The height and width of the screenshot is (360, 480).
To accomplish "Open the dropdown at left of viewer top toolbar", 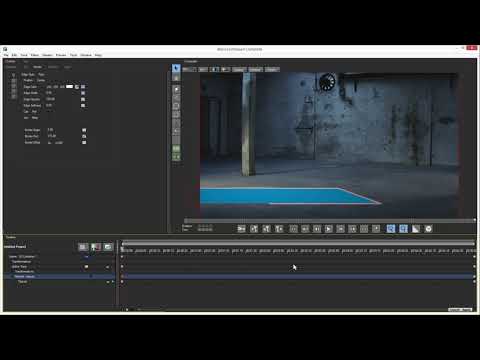I will click(x=189, y=69).
